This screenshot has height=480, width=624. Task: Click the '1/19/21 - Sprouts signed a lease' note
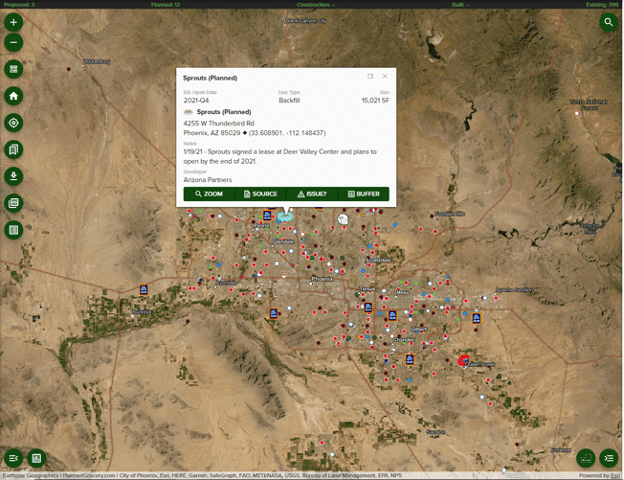[280, 156]
